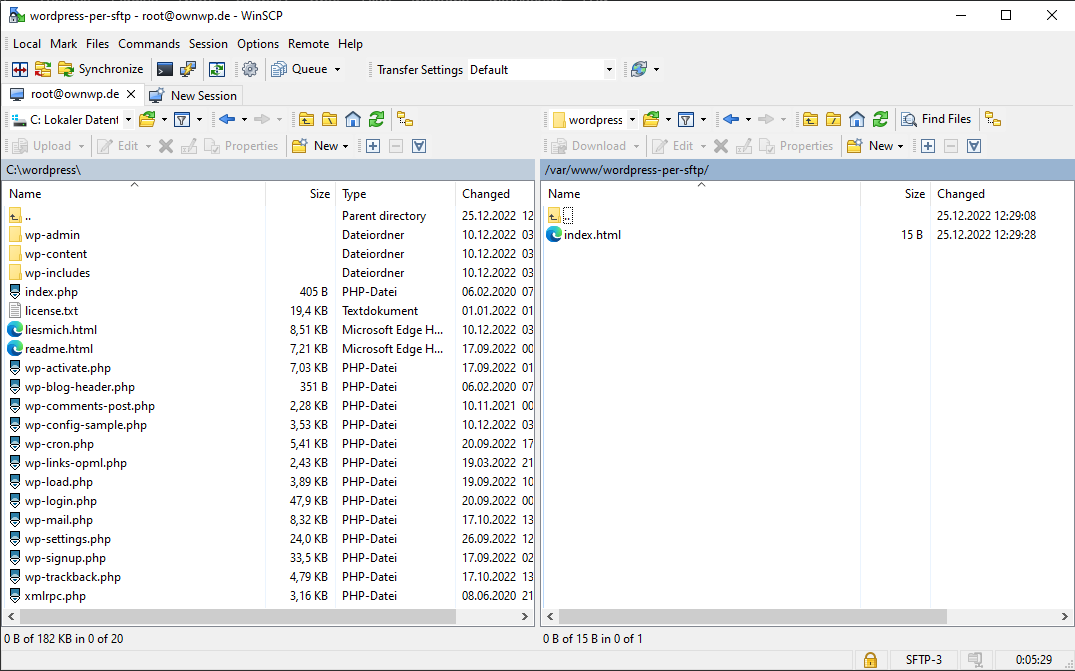Open the New Session tab
Image resolution: width=1075 pixels, height=671 pixels.
pos(194,95)
